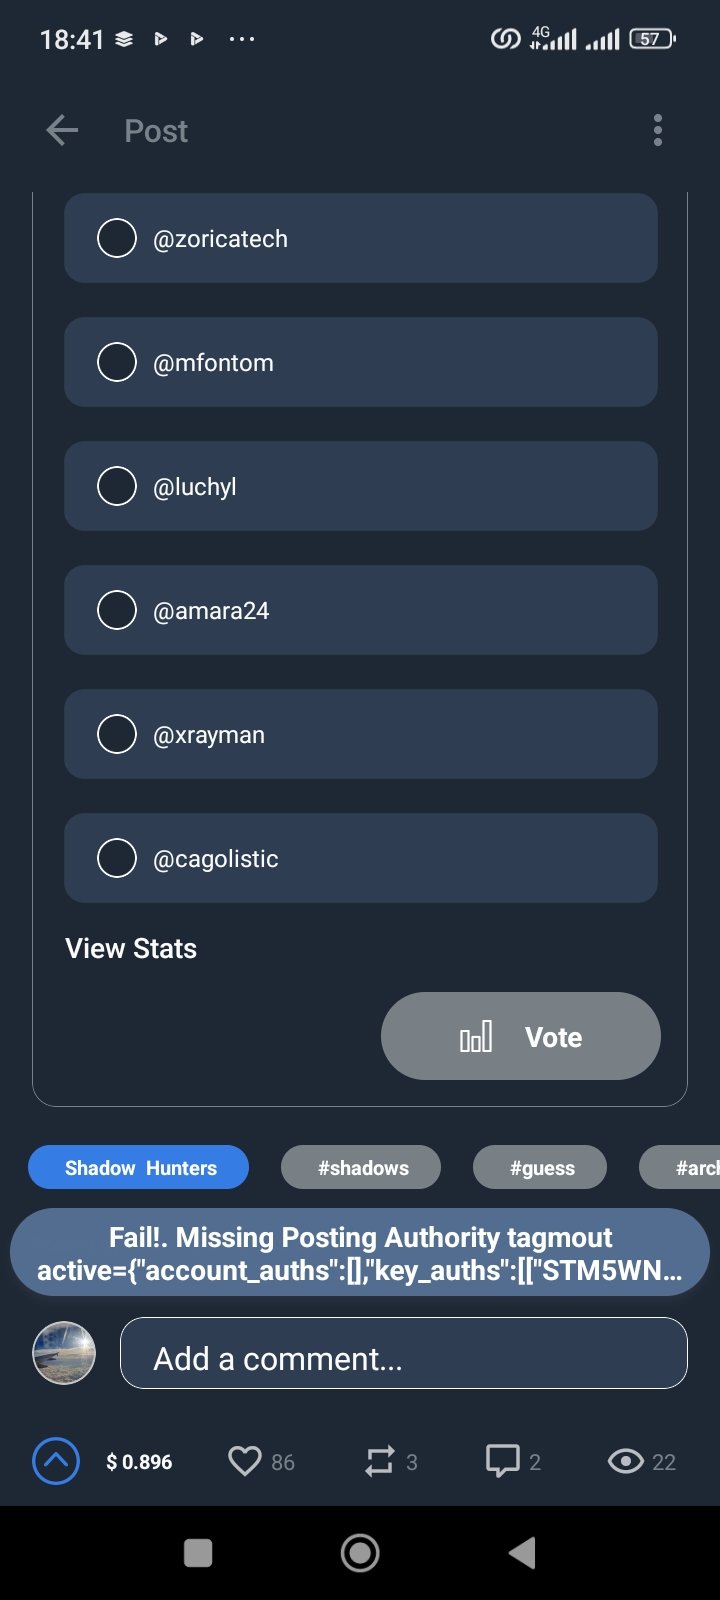Open comments via speech bubble icon

[503, 1461]
